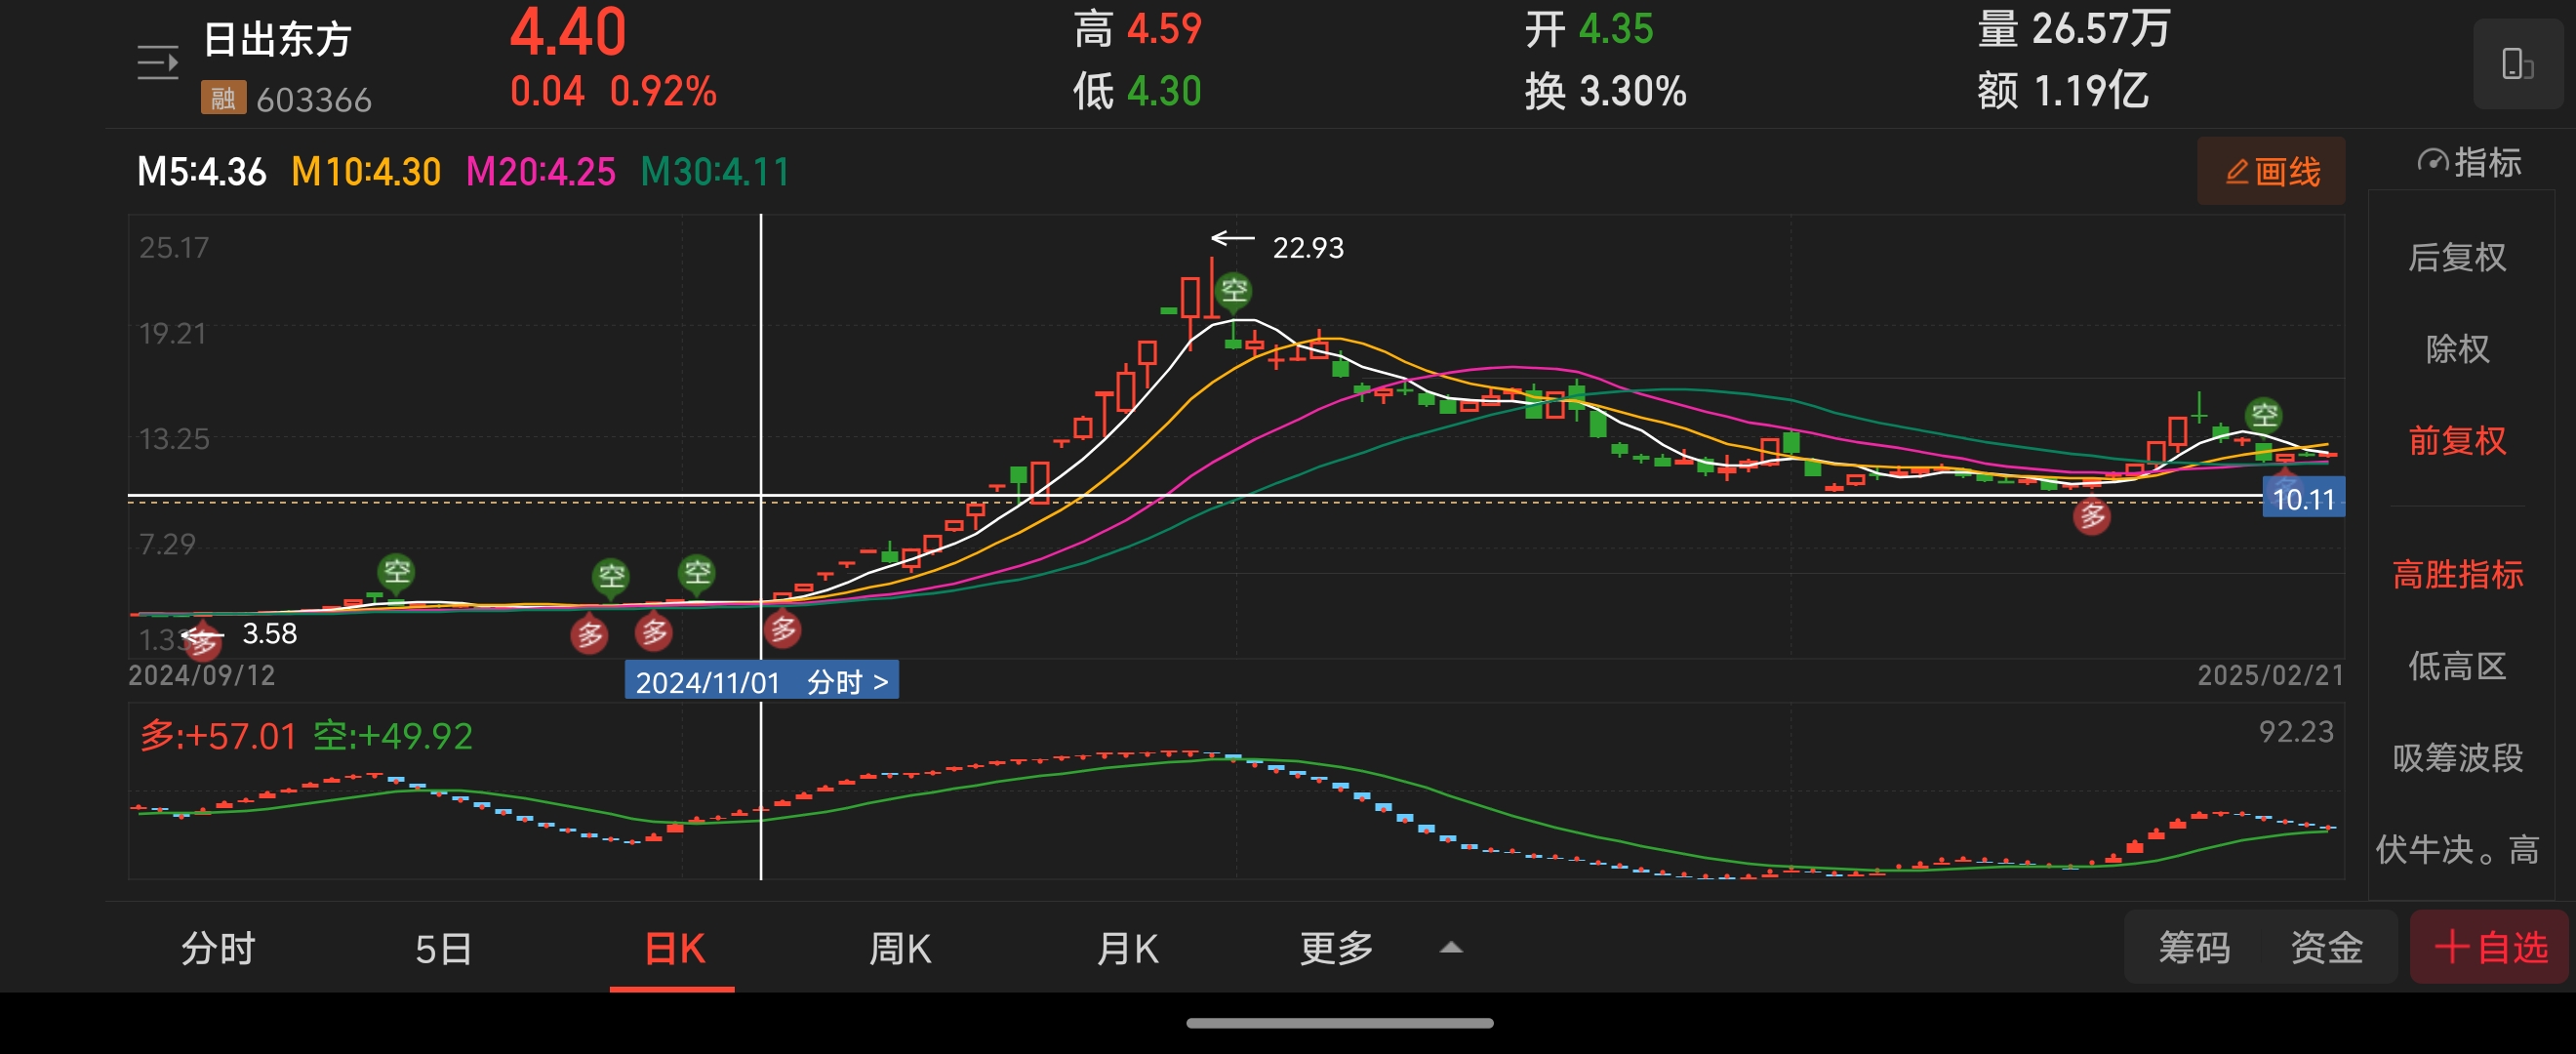Switch to the 周K tab
This screenshot has width=2576, height=1054.
pyautogui.click(x=899, y=948)
